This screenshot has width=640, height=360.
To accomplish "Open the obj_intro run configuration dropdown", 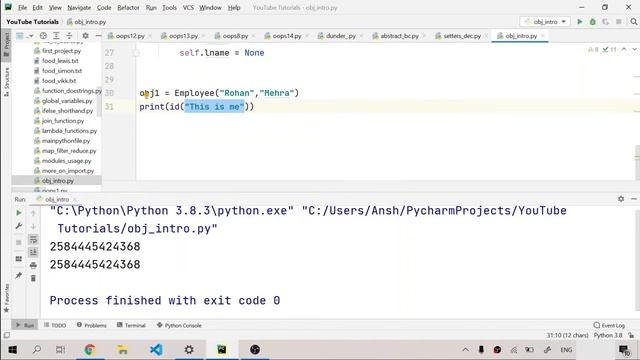I will click(545, 22).
